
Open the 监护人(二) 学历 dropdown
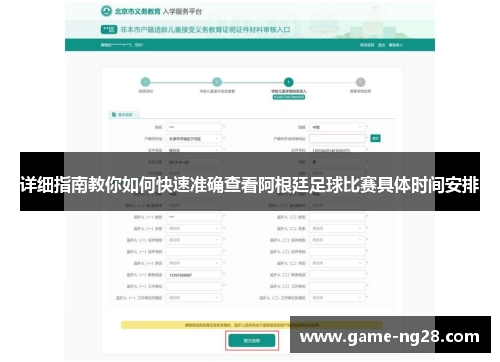(337, 263)
